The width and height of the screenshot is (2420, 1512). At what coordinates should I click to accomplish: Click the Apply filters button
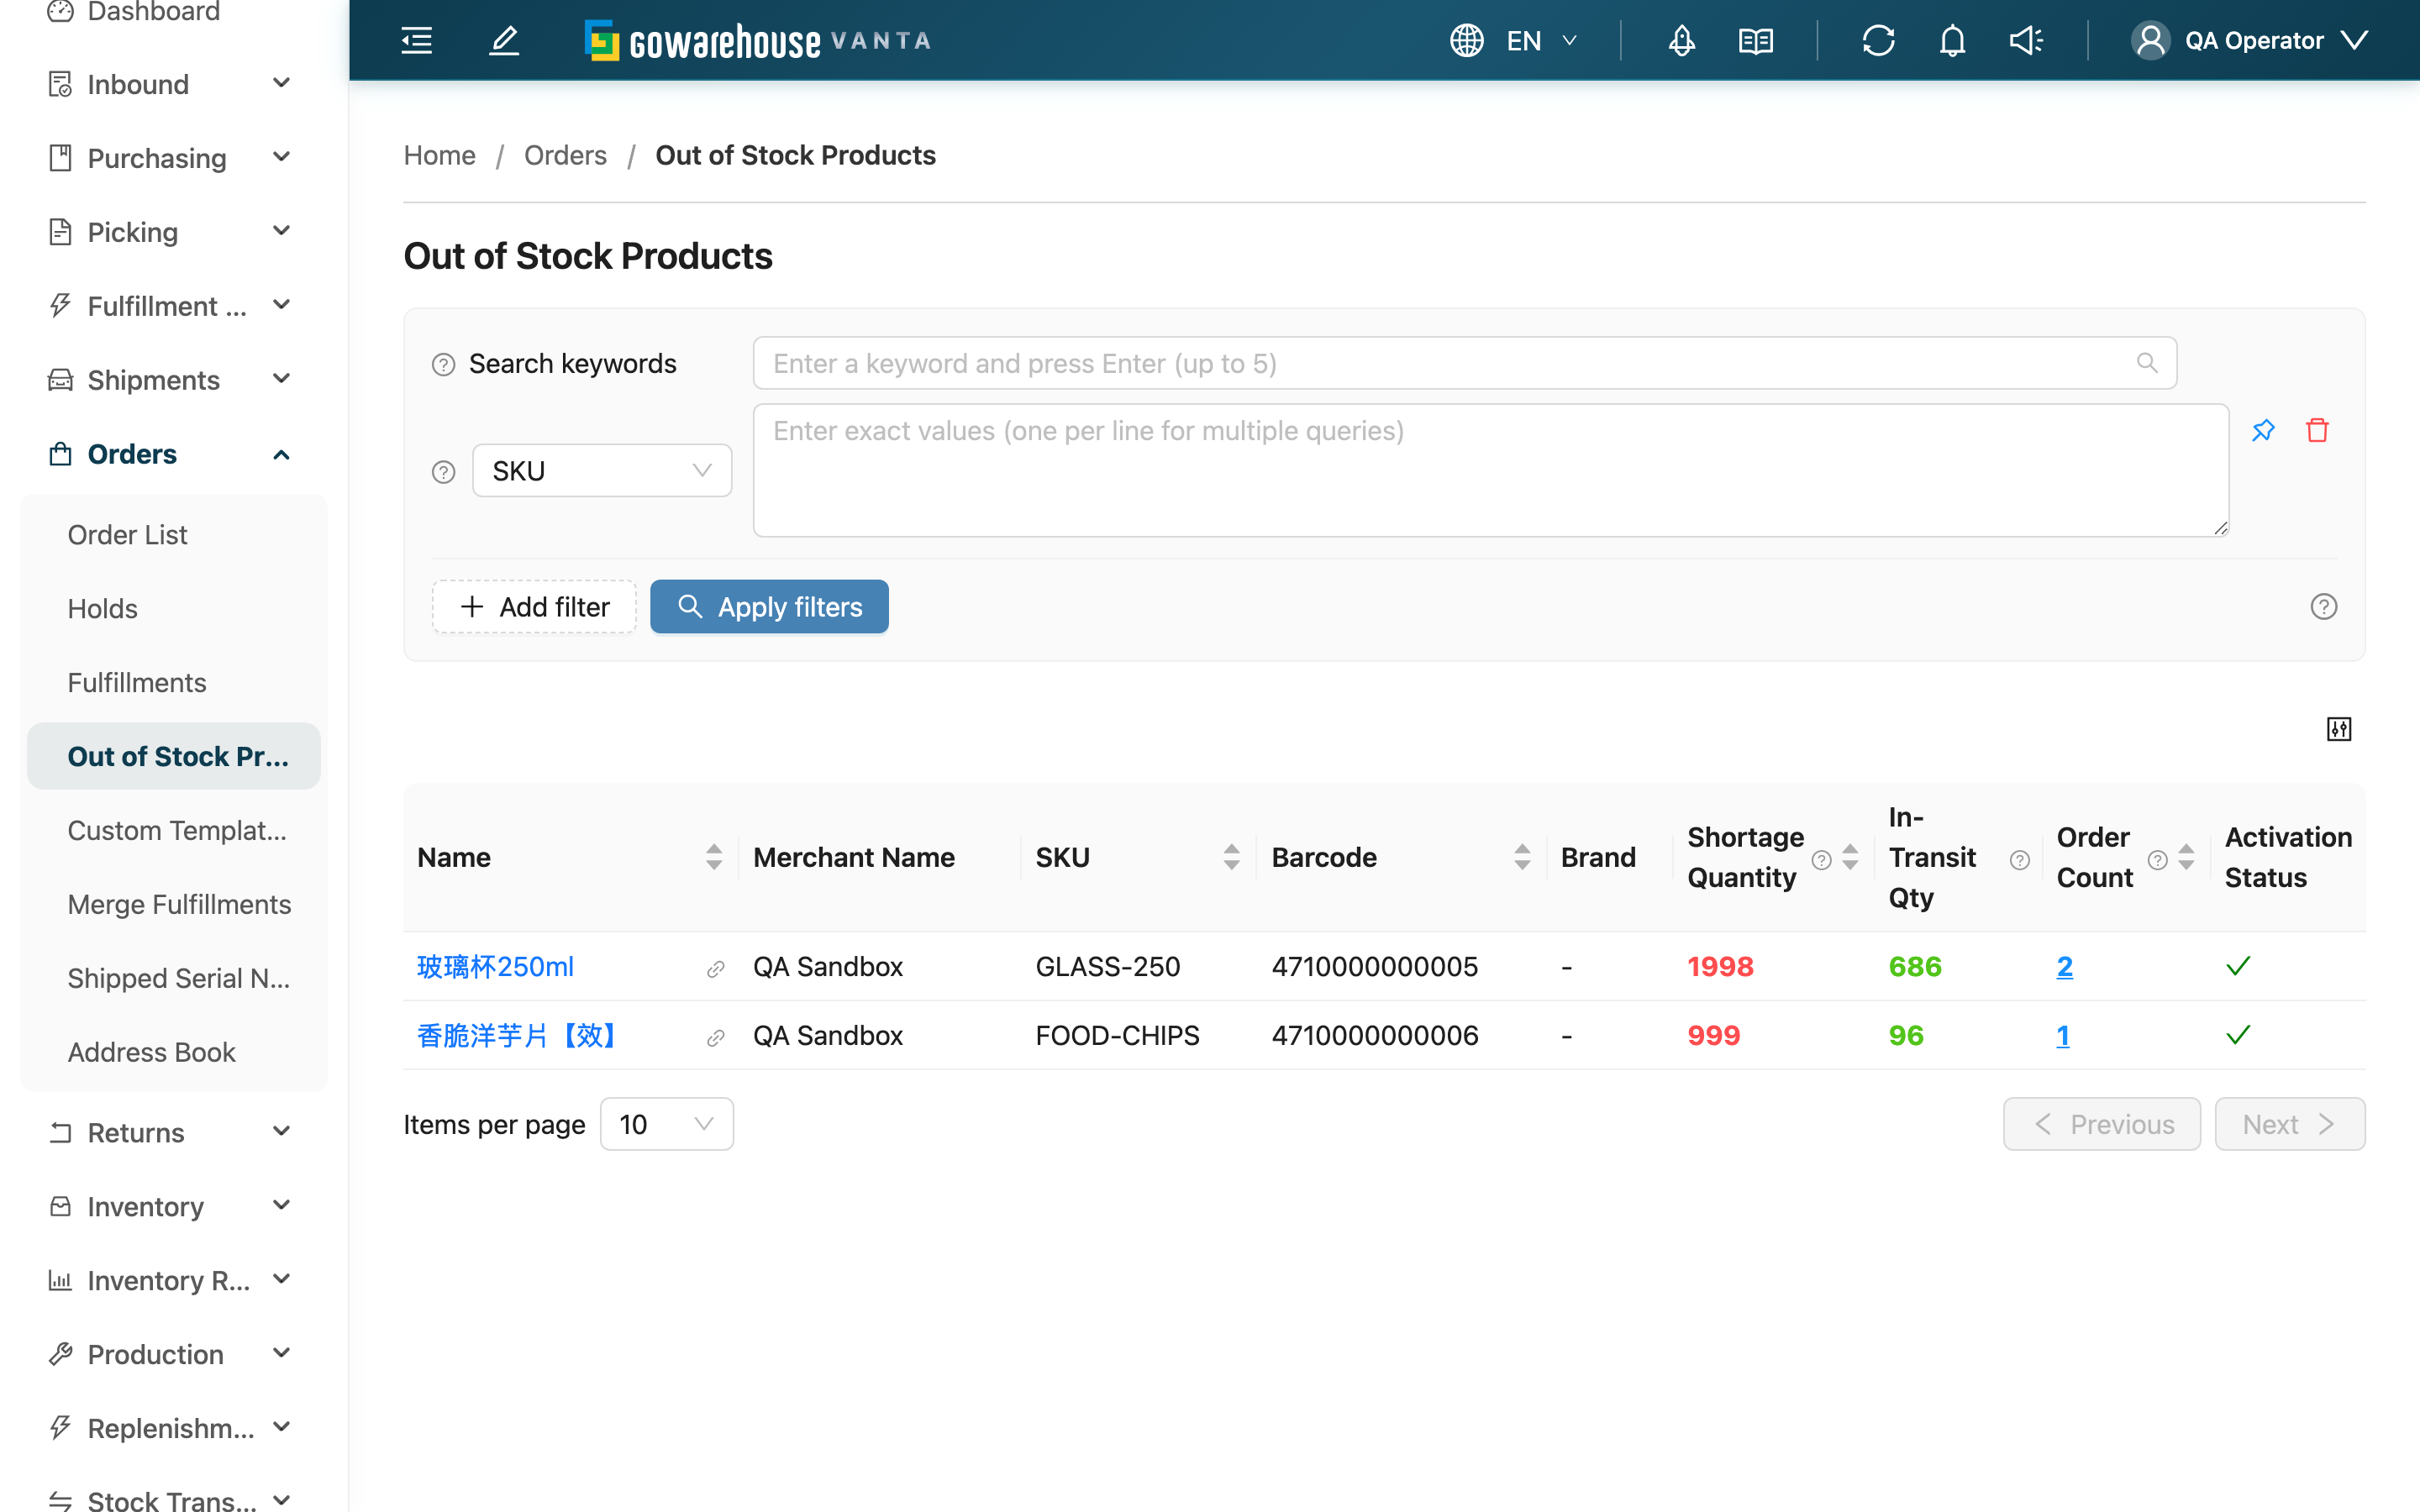pos(769,607)
